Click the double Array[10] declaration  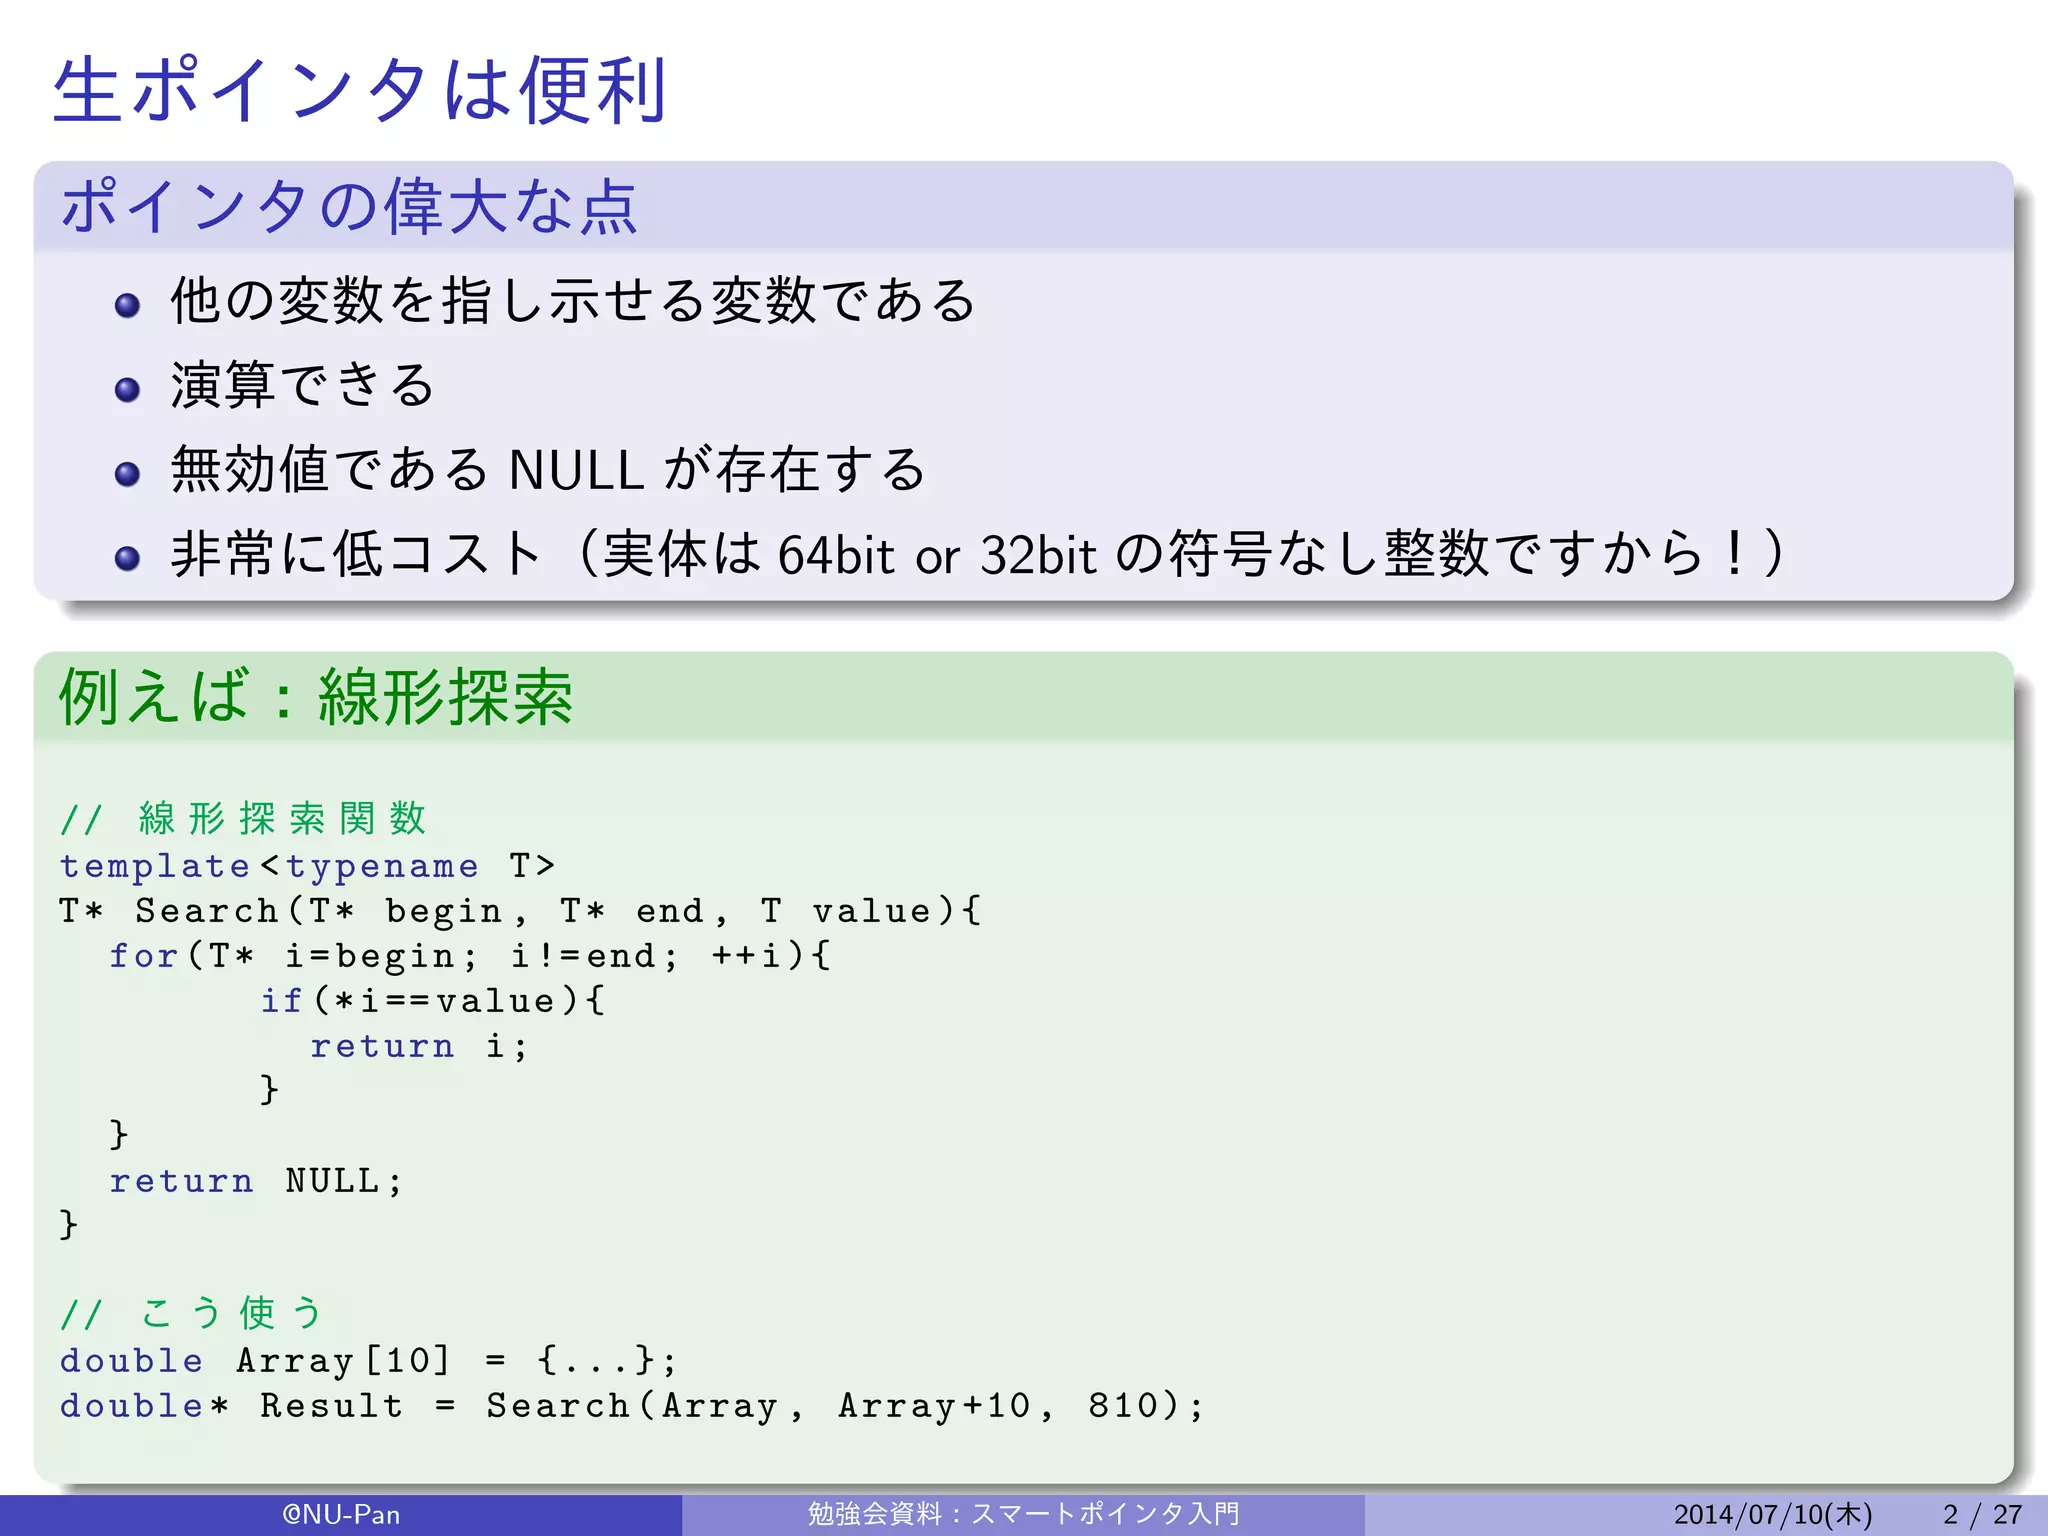point(368,1361)
